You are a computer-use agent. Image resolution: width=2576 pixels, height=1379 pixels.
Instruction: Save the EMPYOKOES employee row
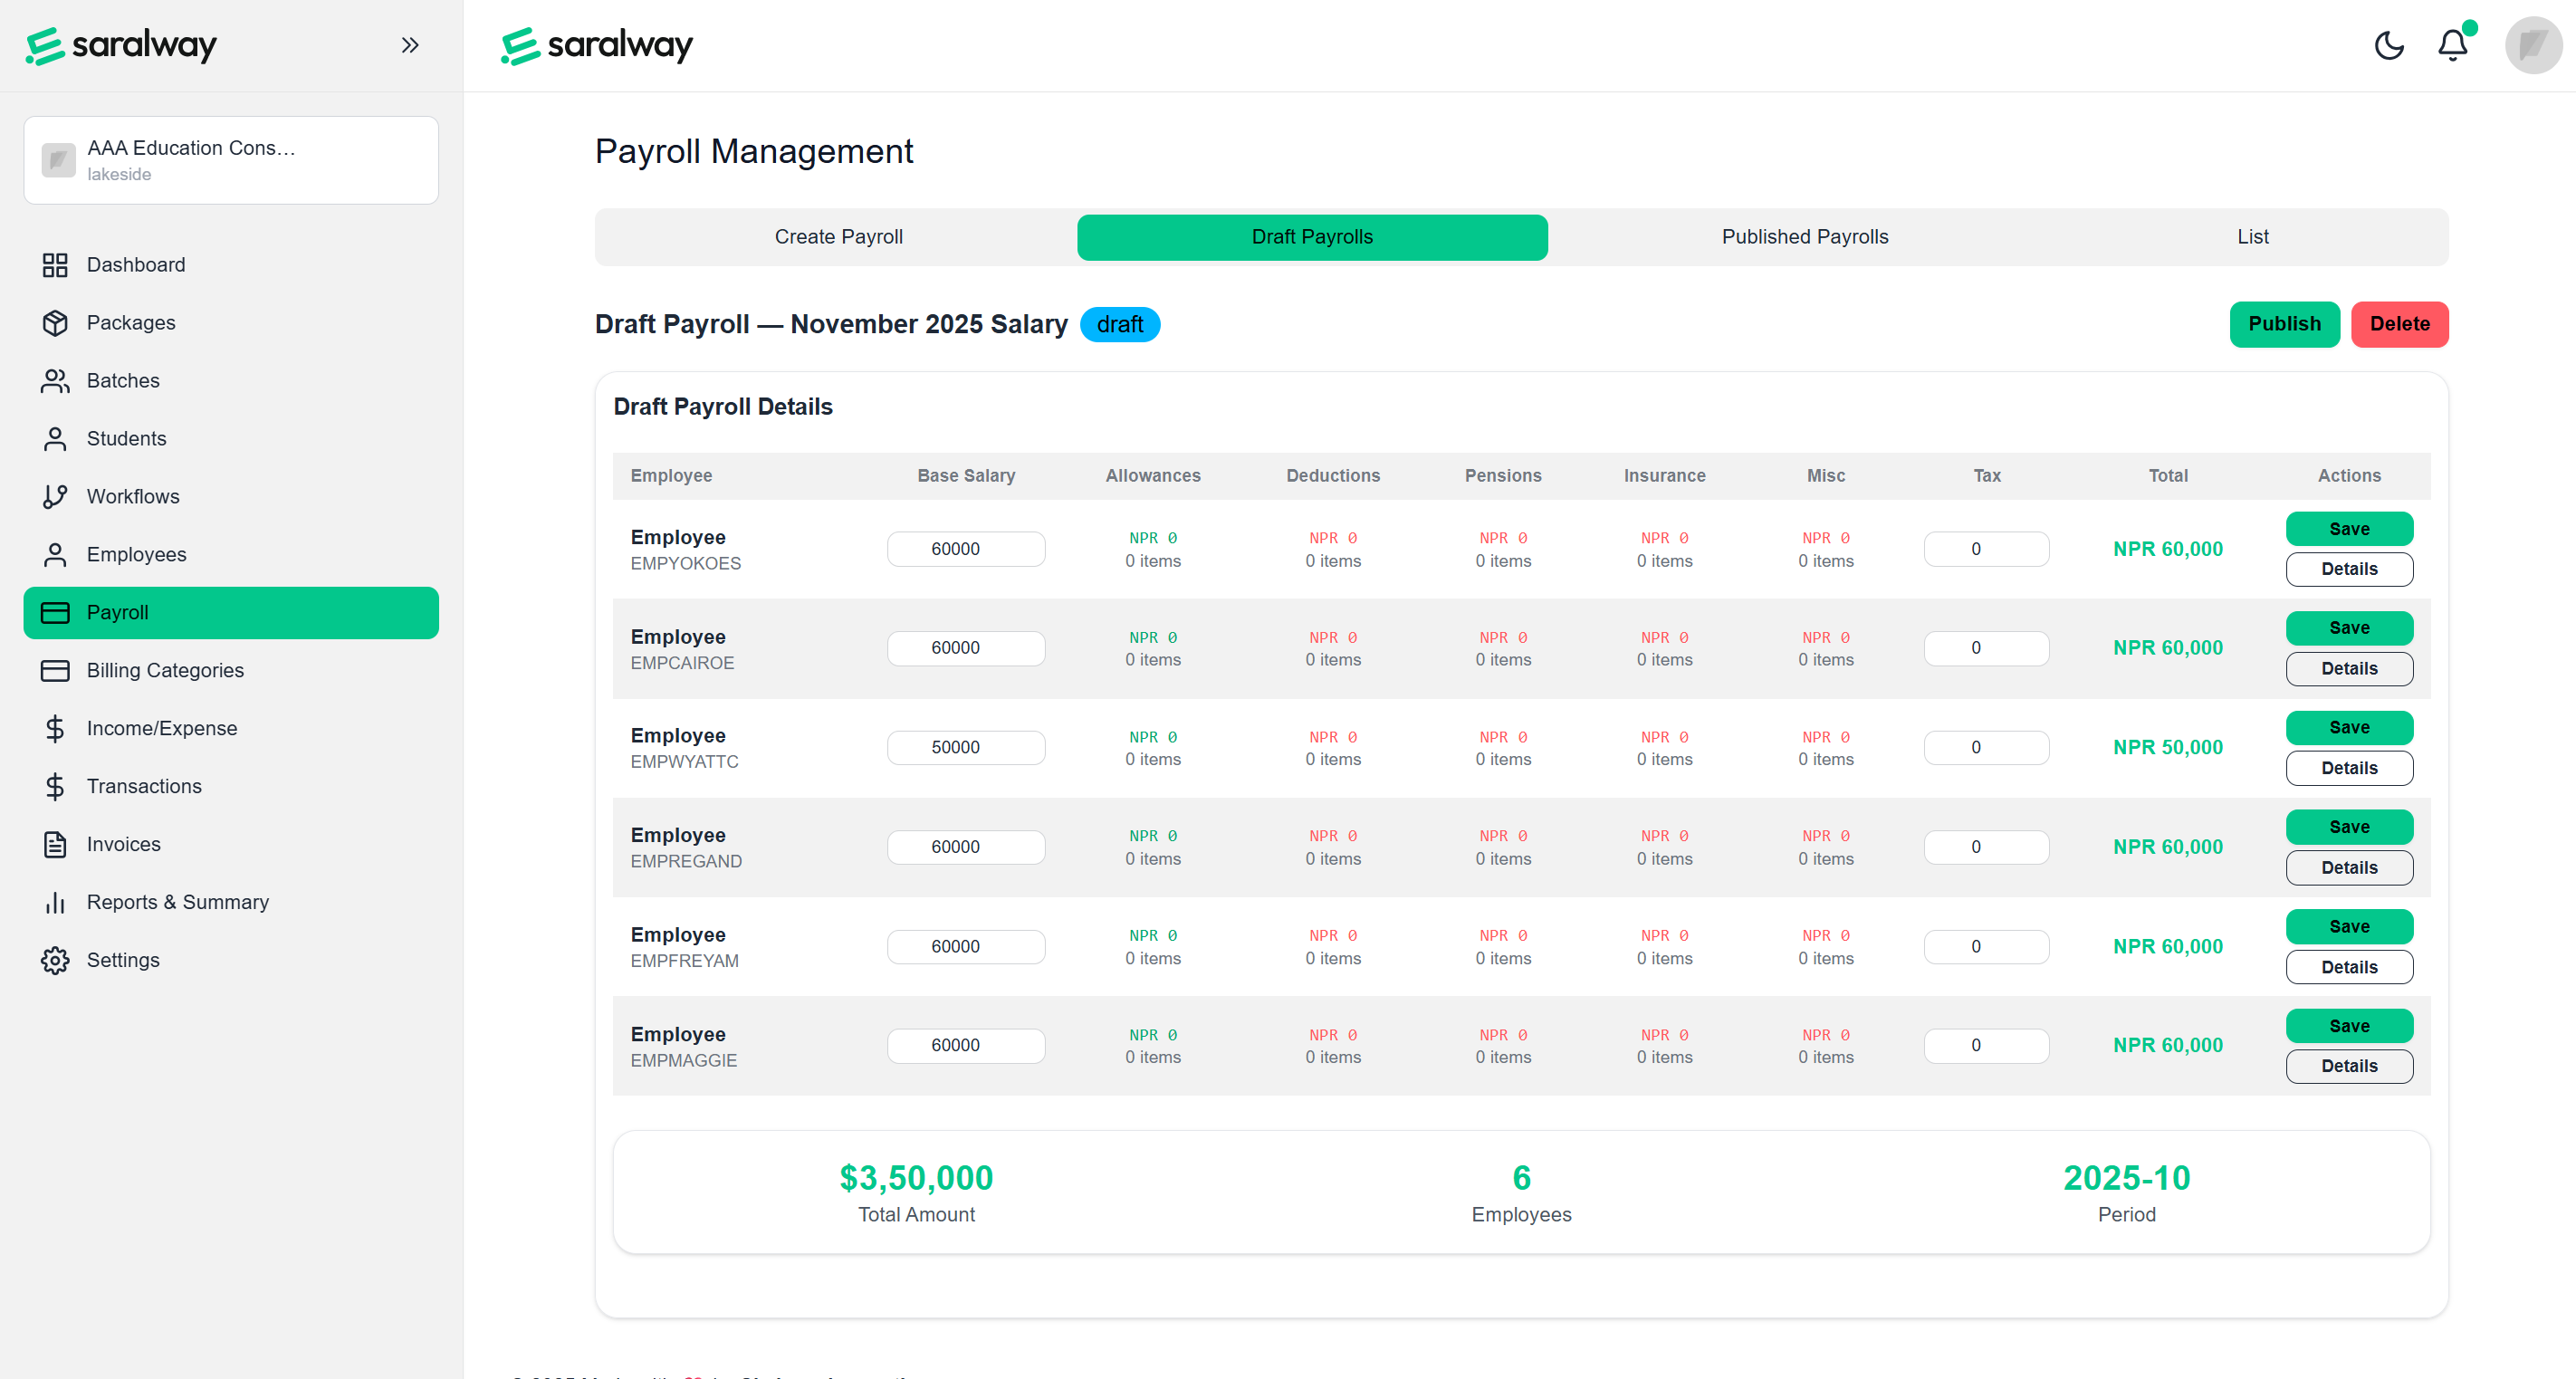(2348, 529)
